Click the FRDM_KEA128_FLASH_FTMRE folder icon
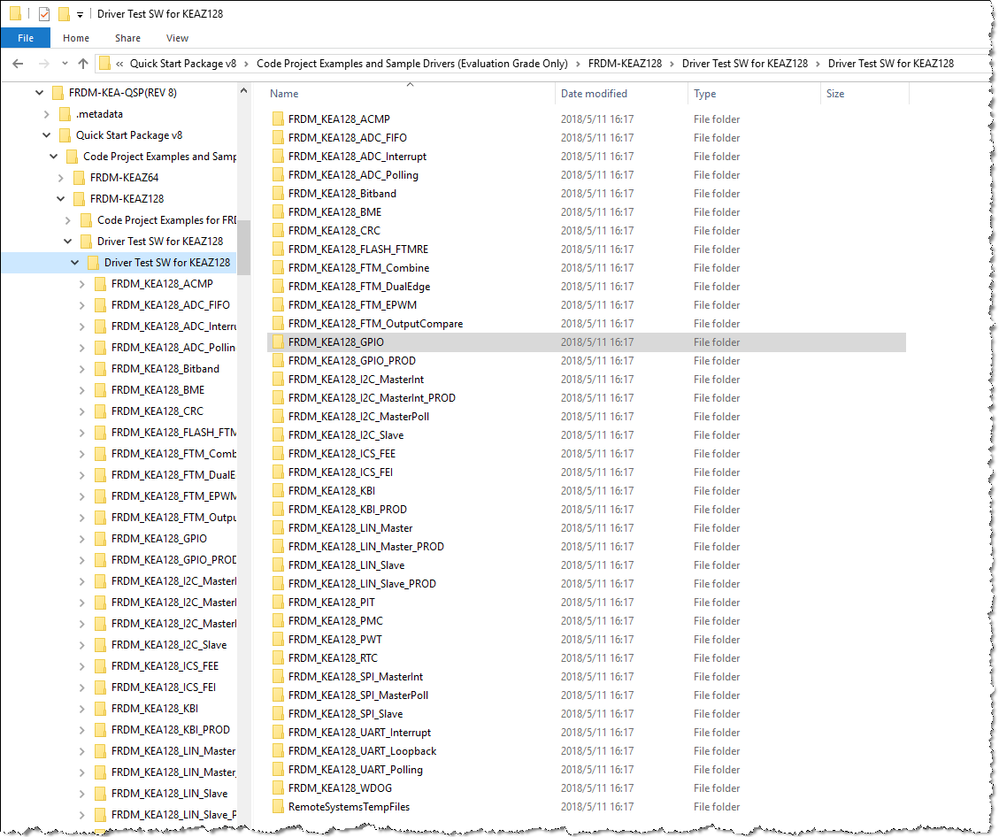The width and height of the screenshot is (999, 837). 278,249
